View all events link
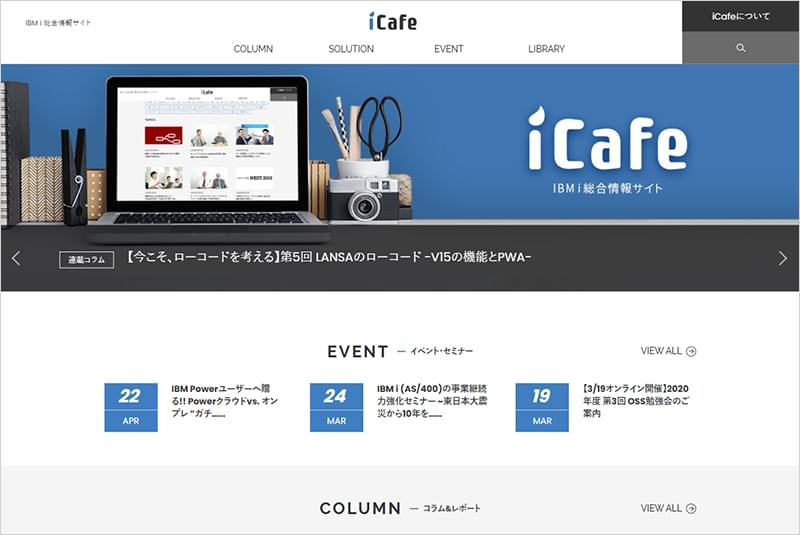 click(x=668, y=351)
